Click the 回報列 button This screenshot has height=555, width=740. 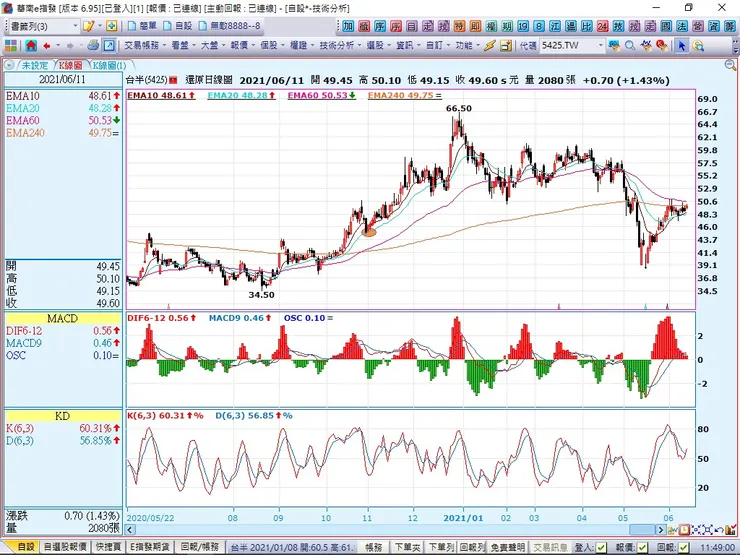(472, 547)
